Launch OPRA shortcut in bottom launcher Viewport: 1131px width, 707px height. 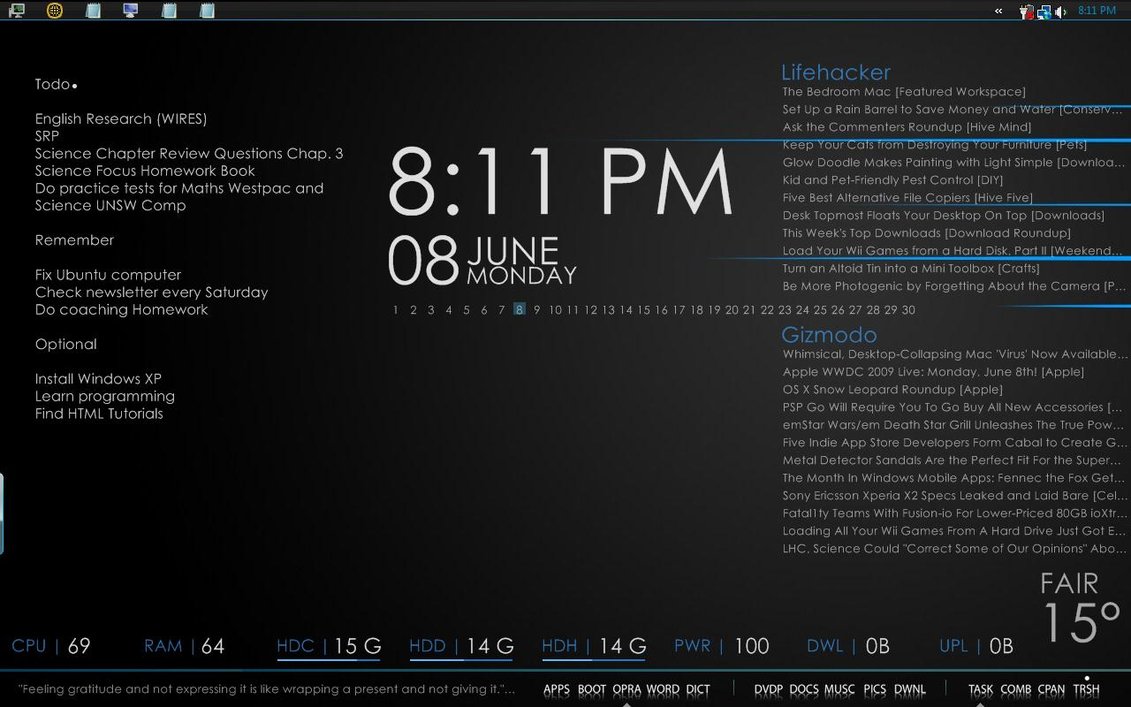point(627,689)
